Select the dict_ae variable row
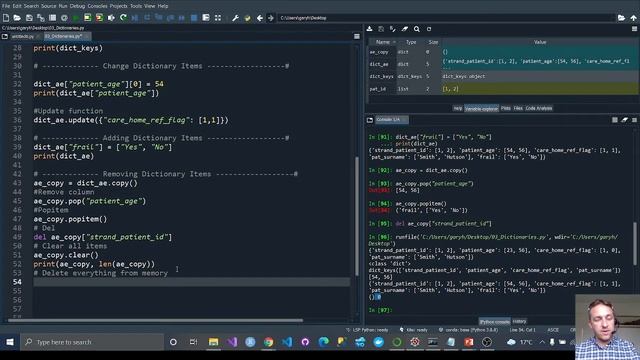 pos(503,64)
